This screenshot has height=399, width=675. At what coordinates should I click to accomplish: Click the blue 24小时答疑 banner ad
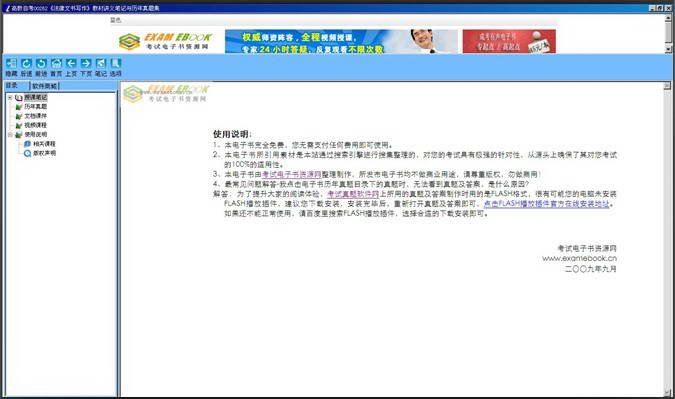[x=341, y=41]
